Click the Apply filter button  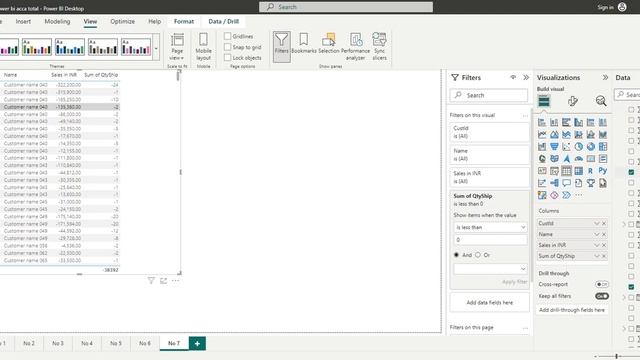point(515,282)
